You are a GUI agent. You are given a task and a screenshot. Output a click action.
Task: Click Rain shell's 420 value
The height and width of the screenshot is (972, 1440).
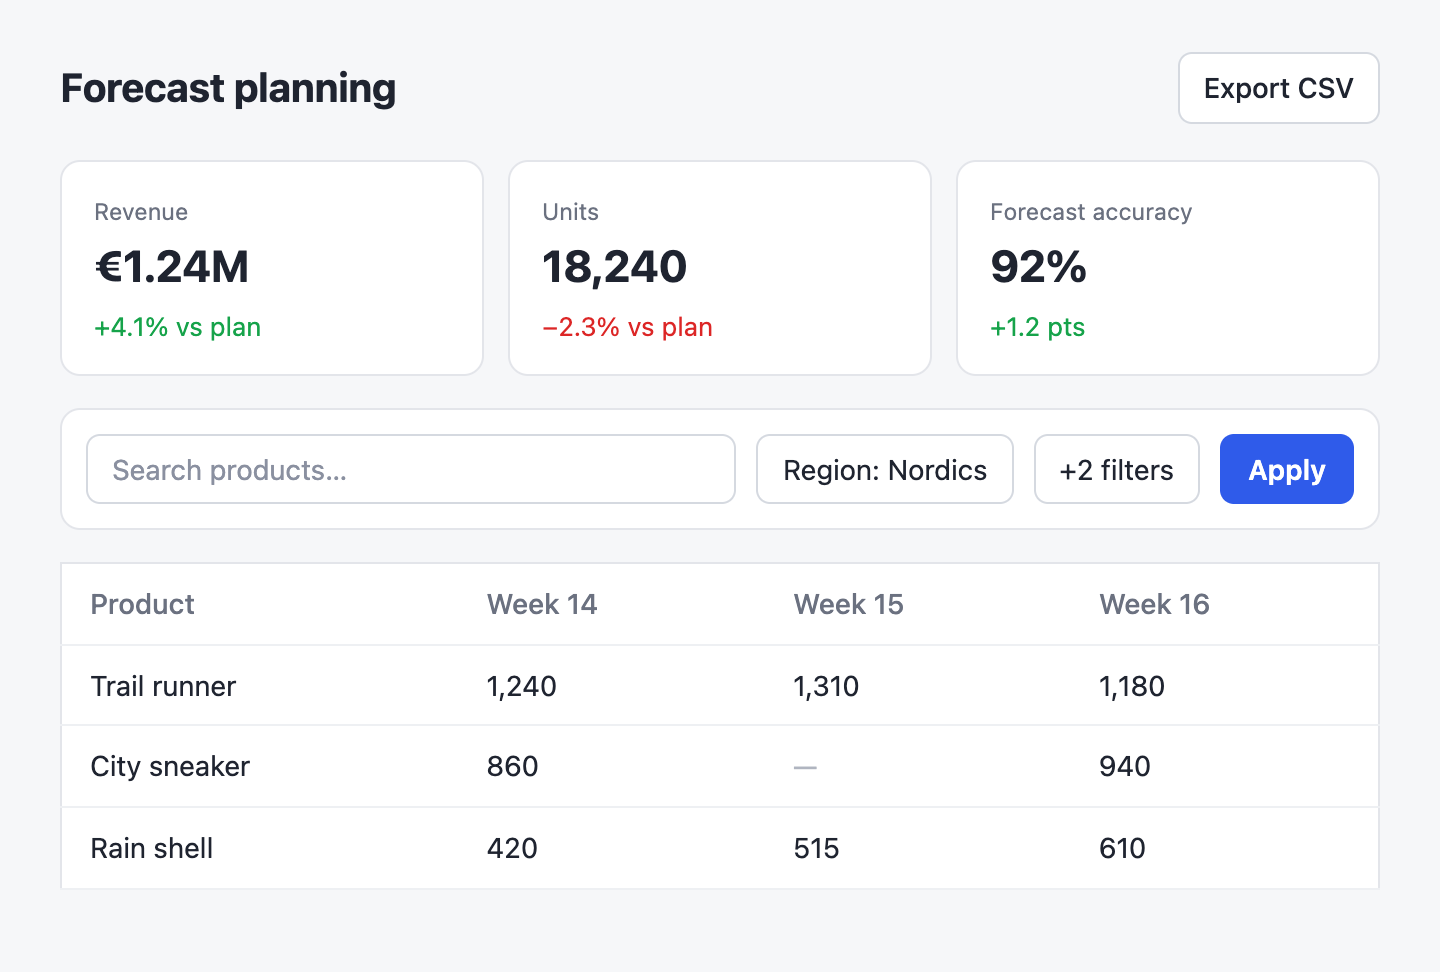[x=513, y=848]
